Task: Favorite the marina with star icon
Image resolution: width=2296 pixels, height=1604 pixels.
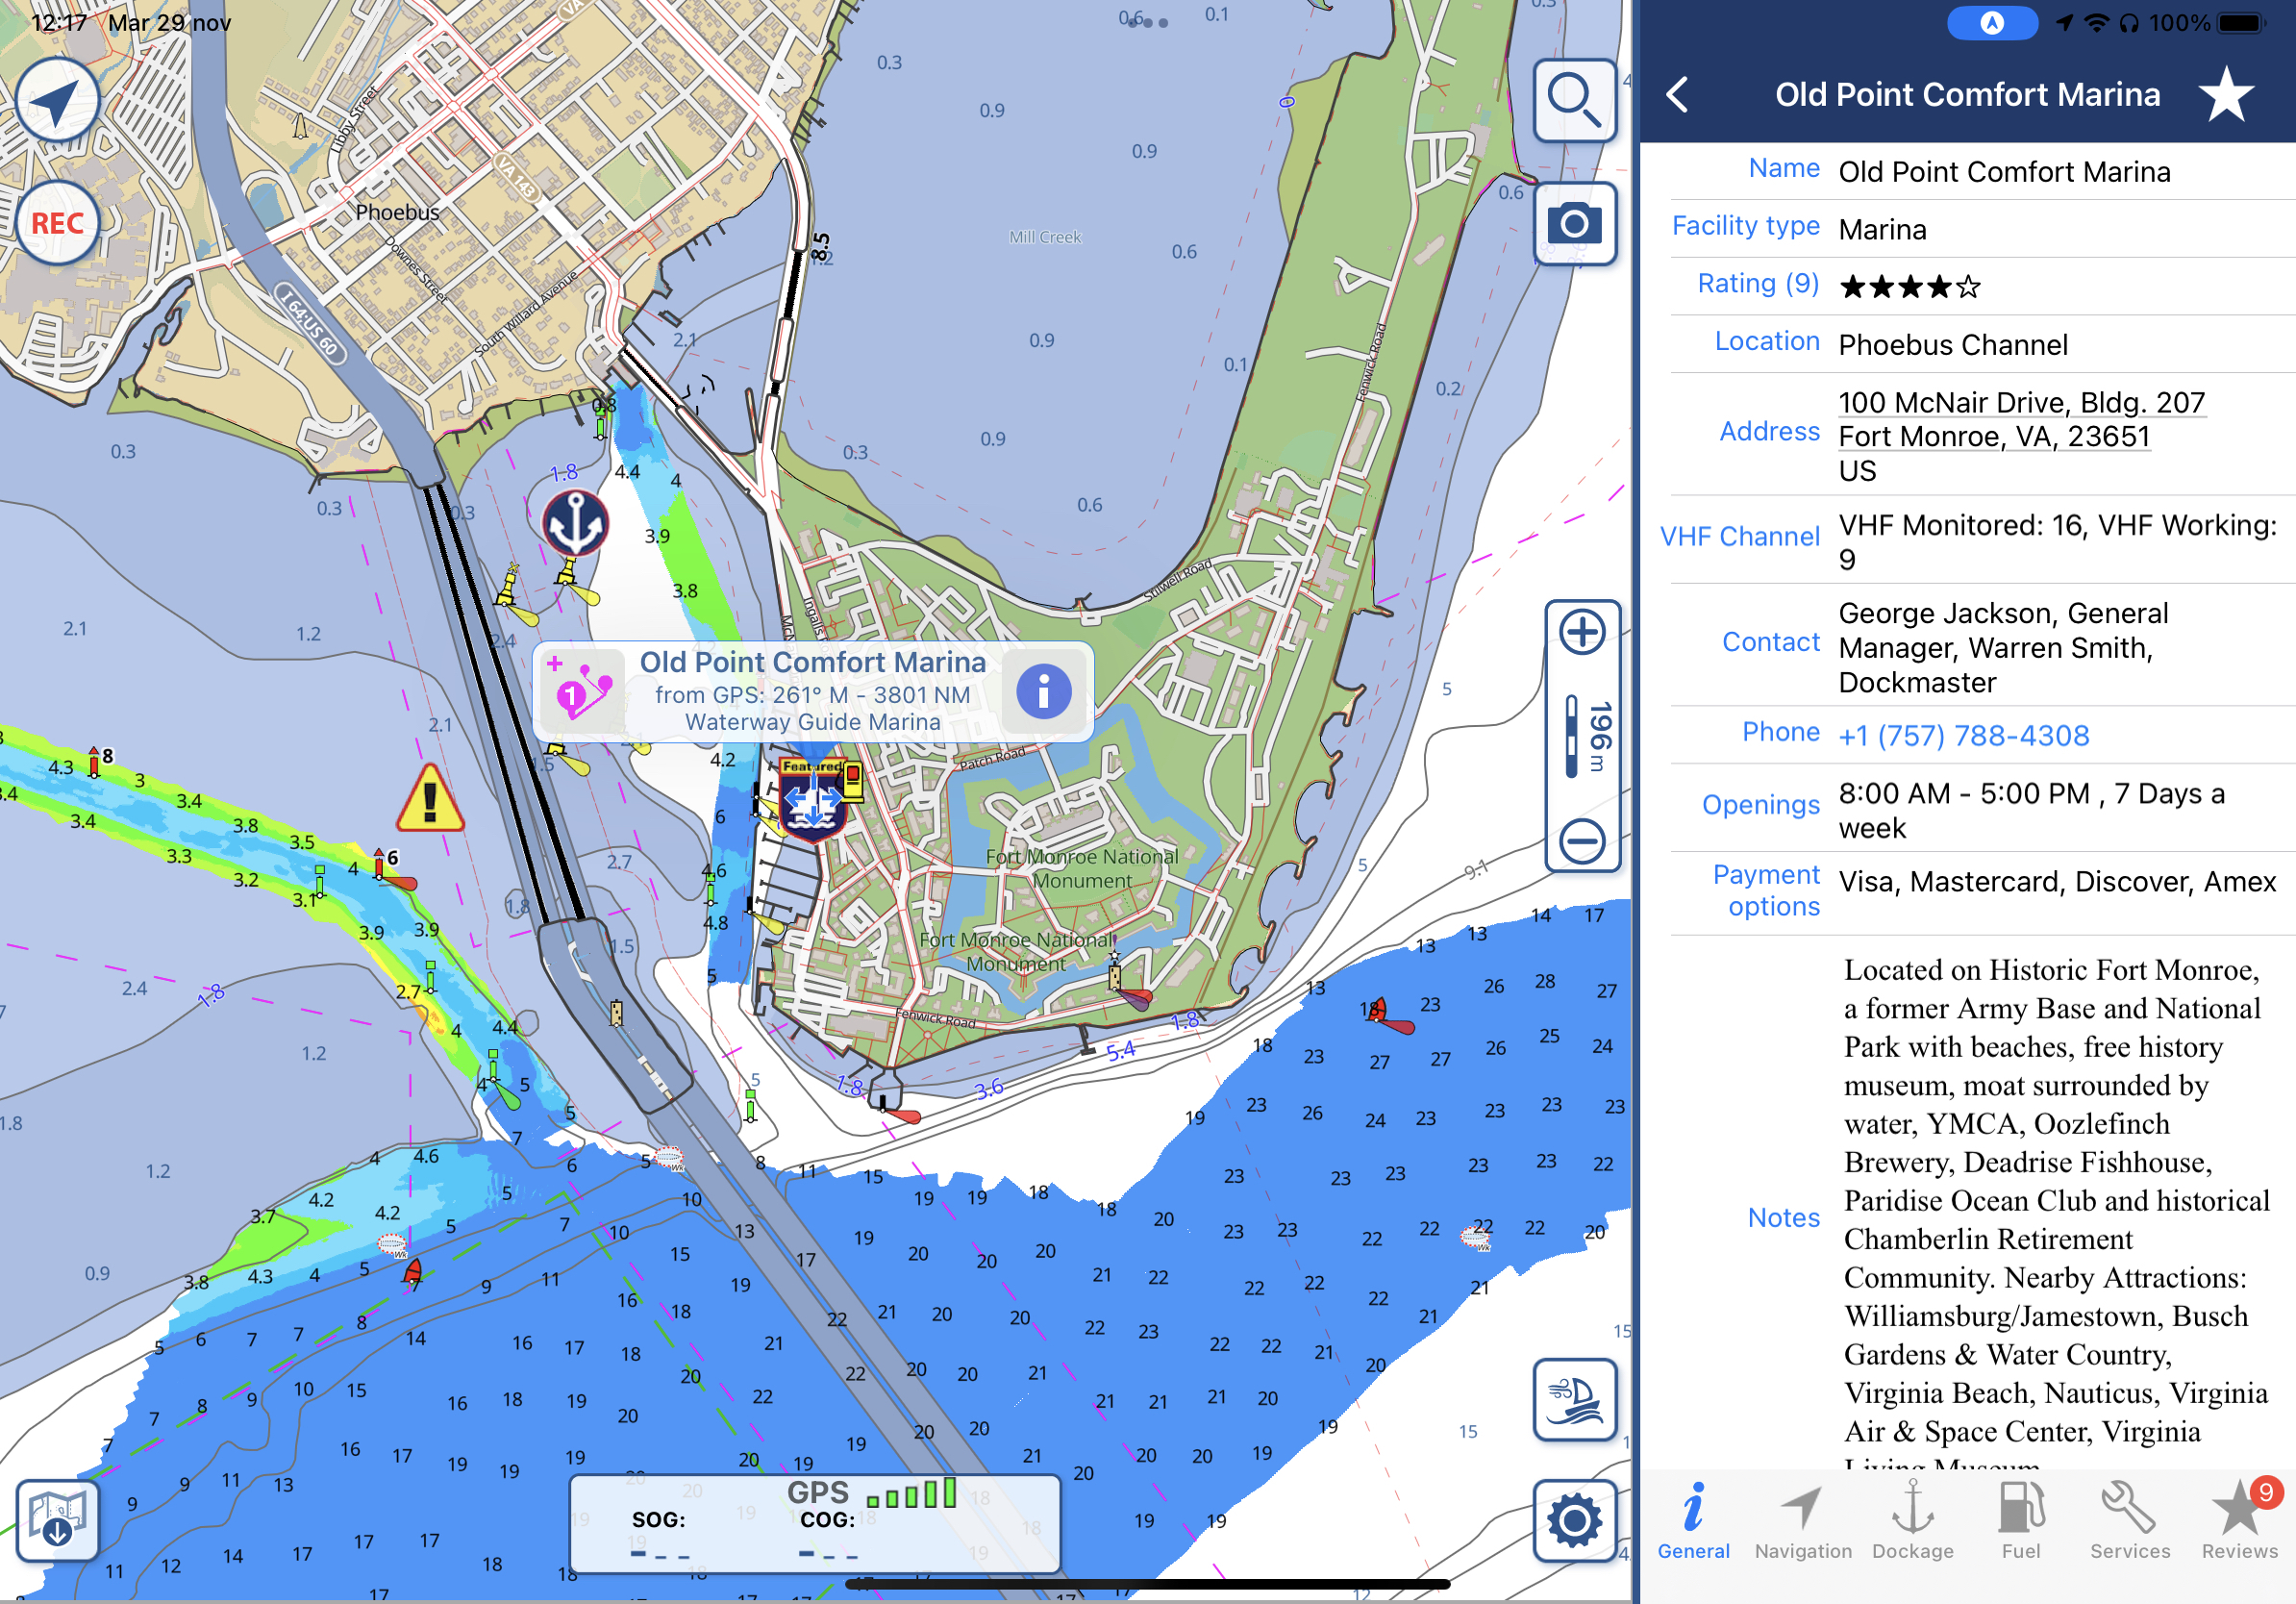Action: click(x=2226, y=95)
